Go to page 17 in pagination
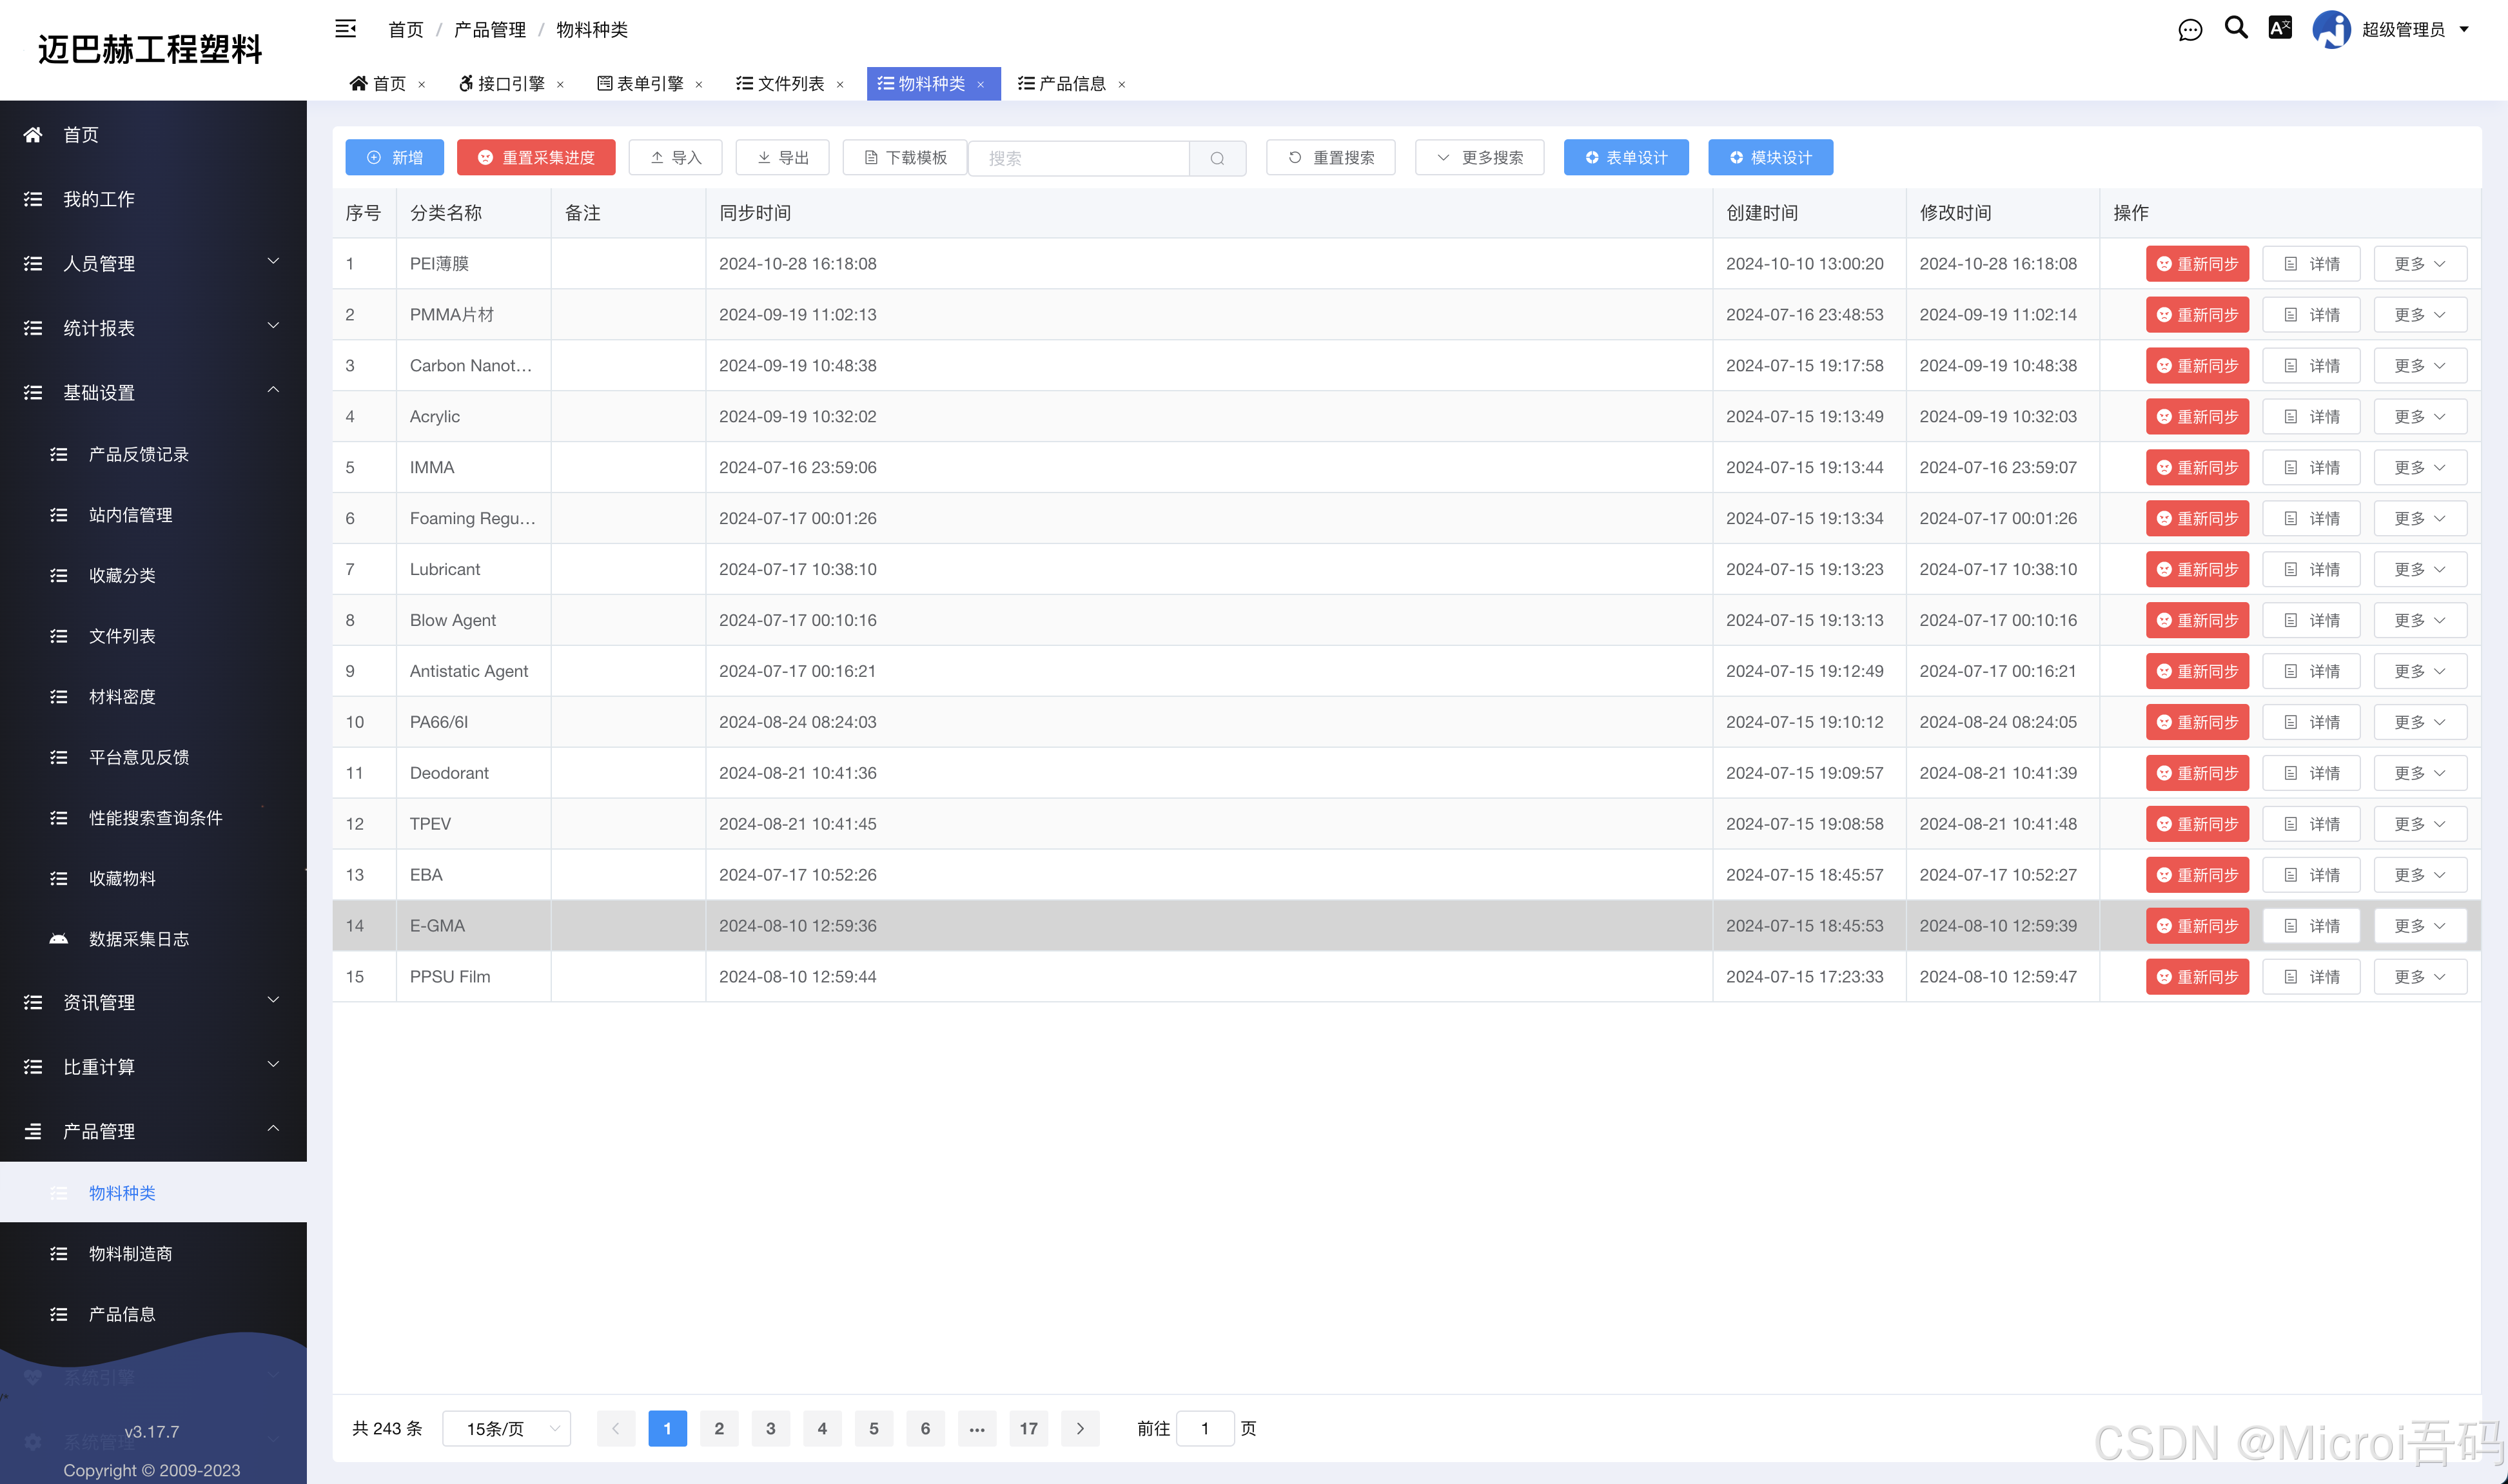 coord(1028,1428)
